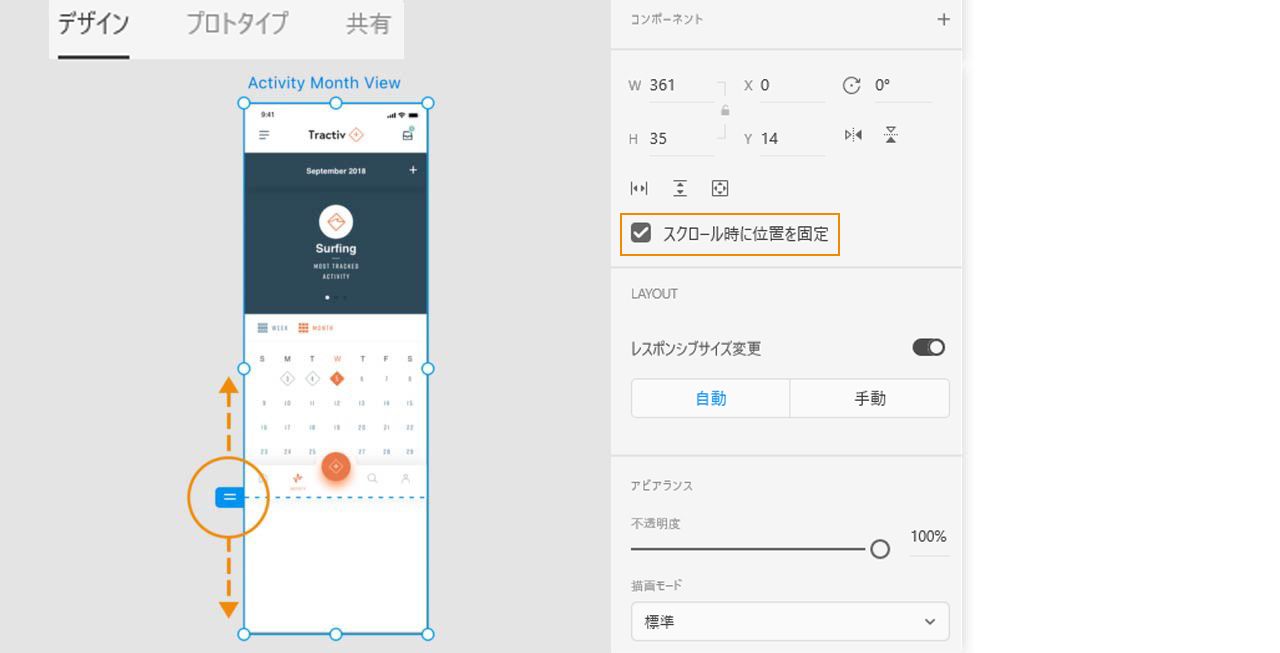The height and width of the screenshot is (653, 1280).
Task: Click the profile icon in the bottom navigation
Action: (404, 479)
